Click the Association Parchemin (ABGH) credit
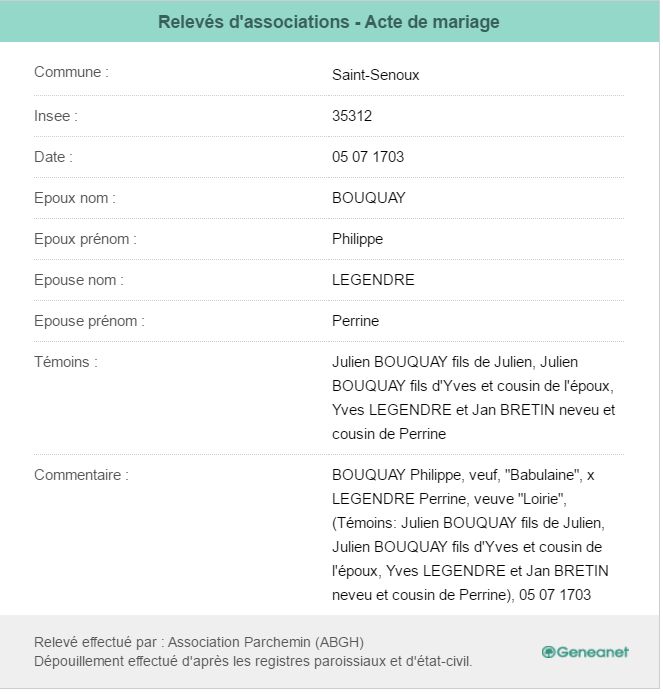This screenshot has width=663, height=695. 265,642
